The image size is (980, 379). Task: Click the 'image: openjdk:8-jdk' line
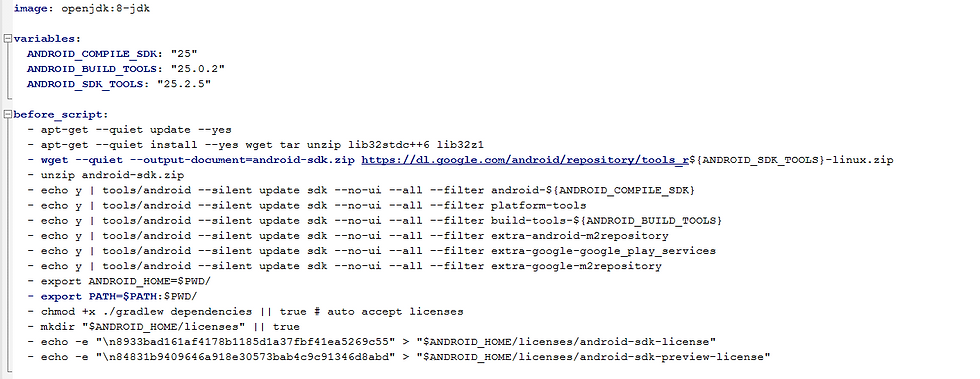pyautogui.click(x=82, y=9)
